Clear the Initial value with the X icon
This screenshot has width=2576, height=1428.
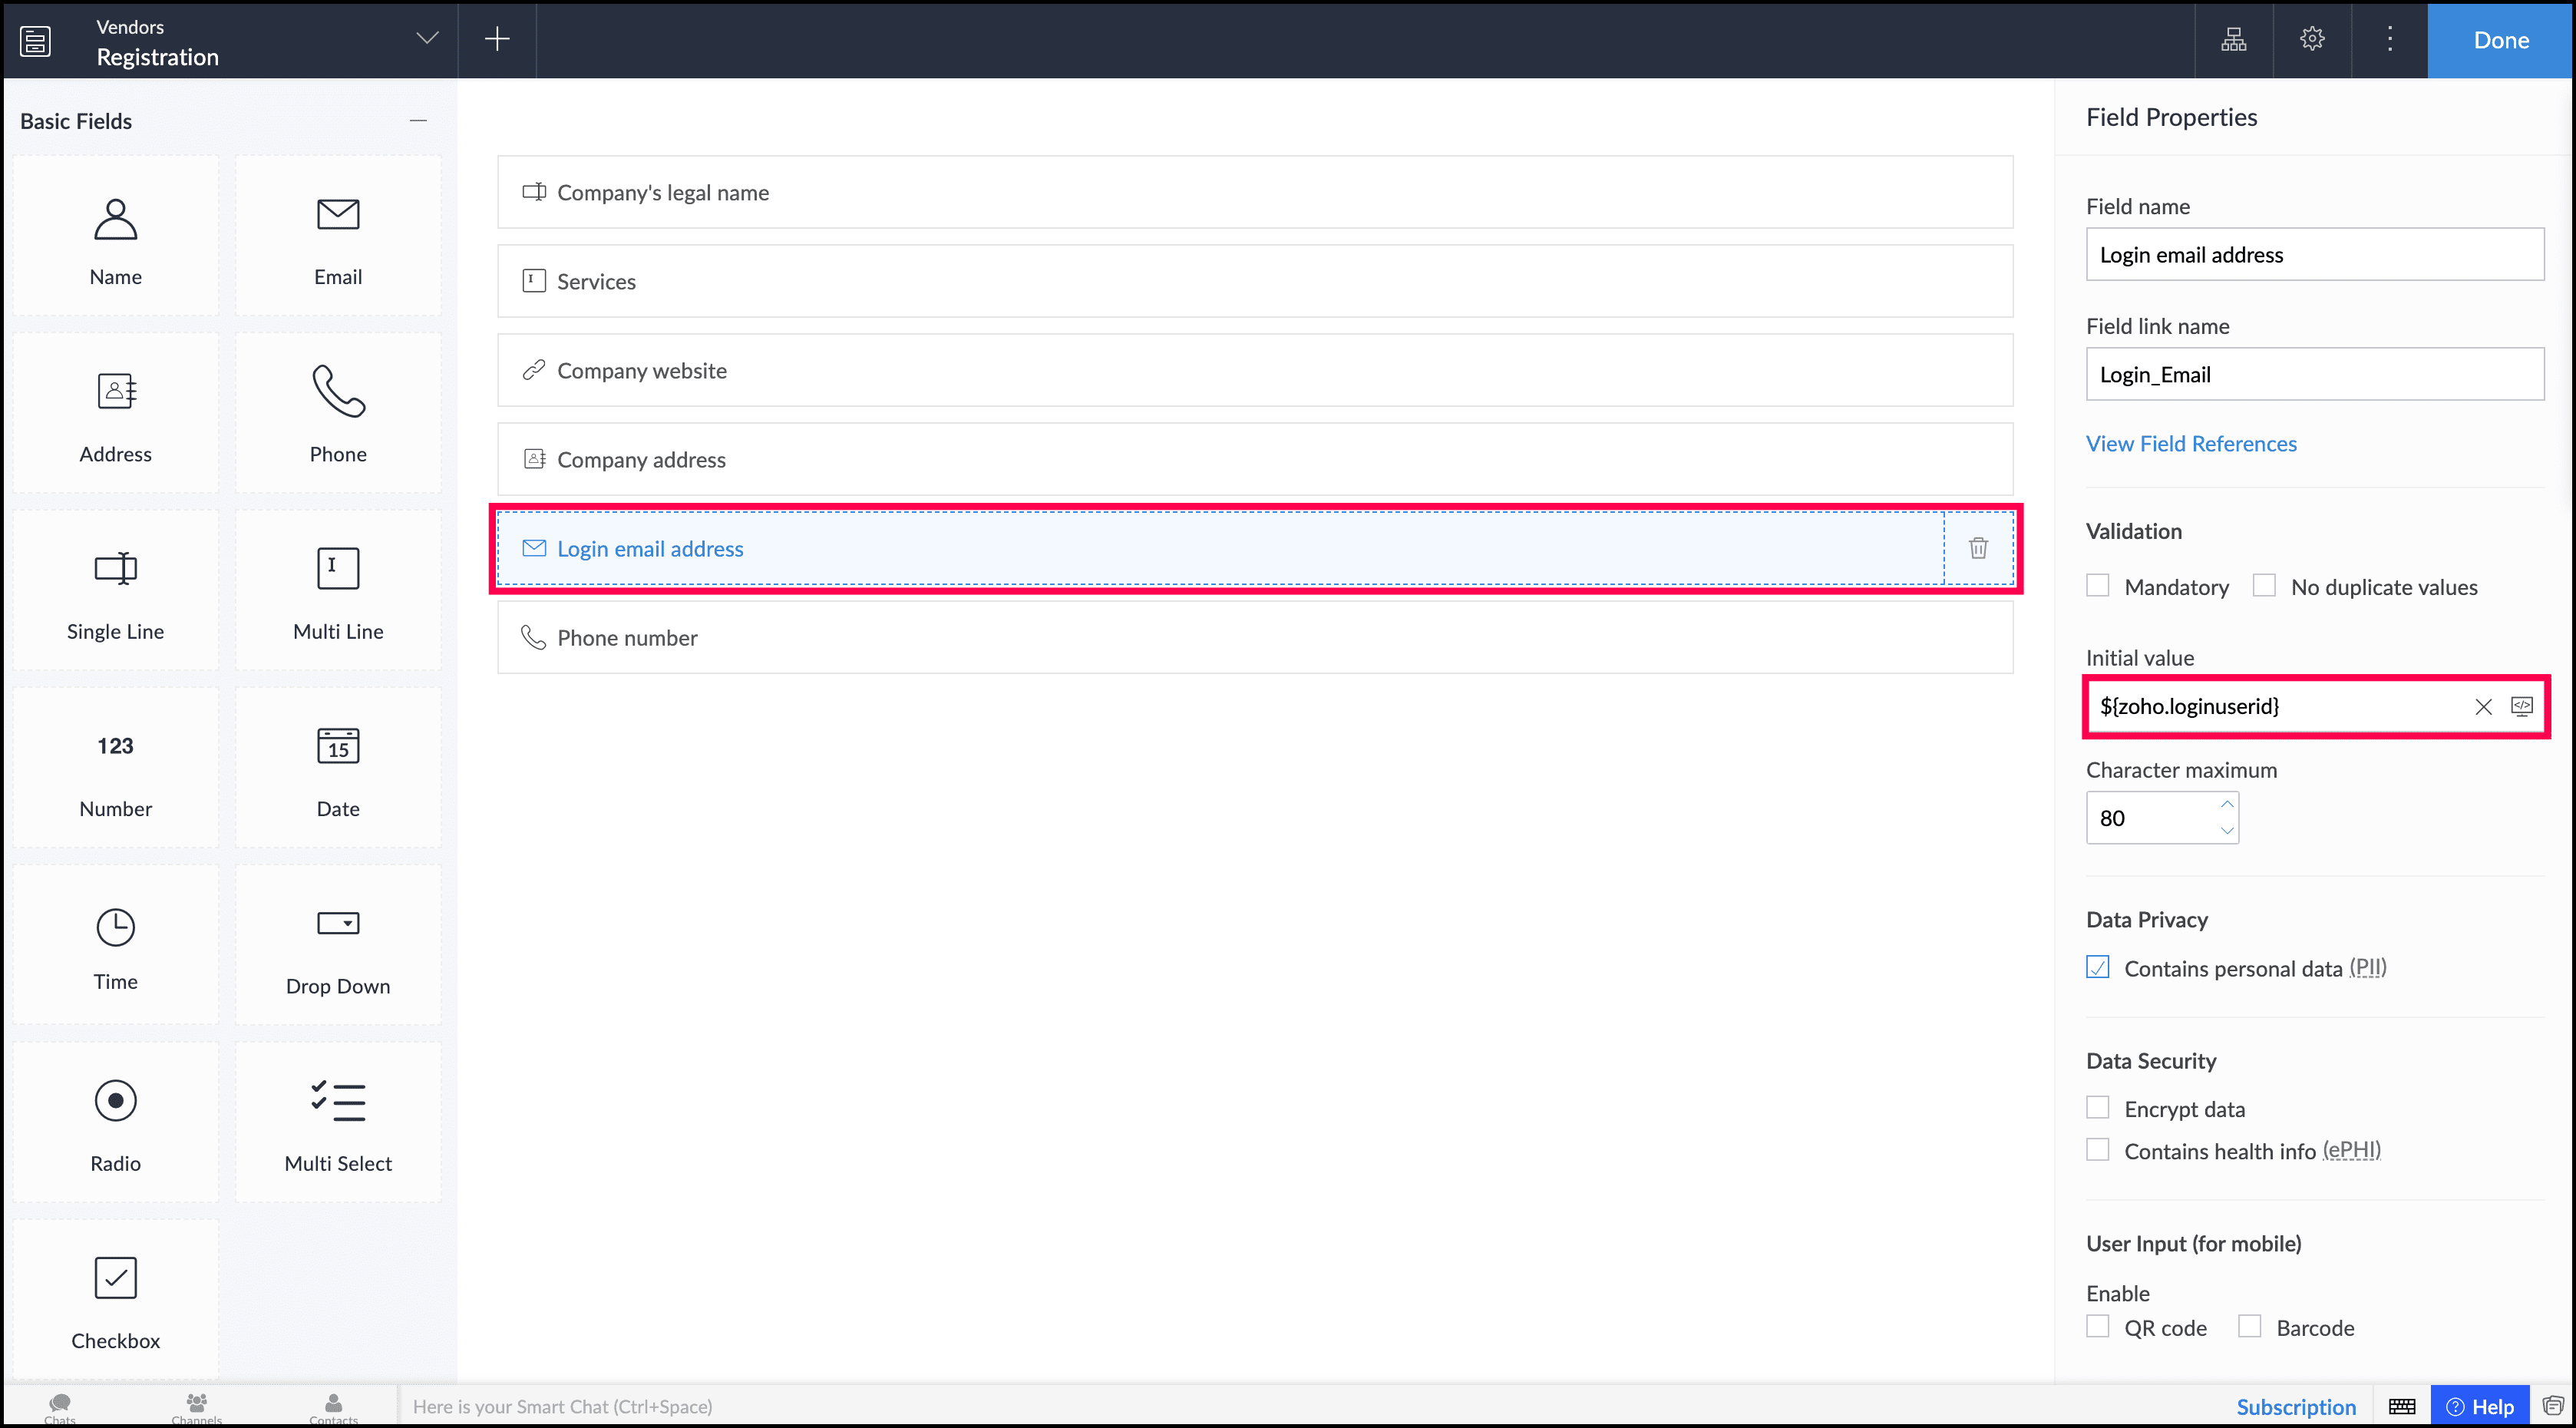tap(2482, 707)
